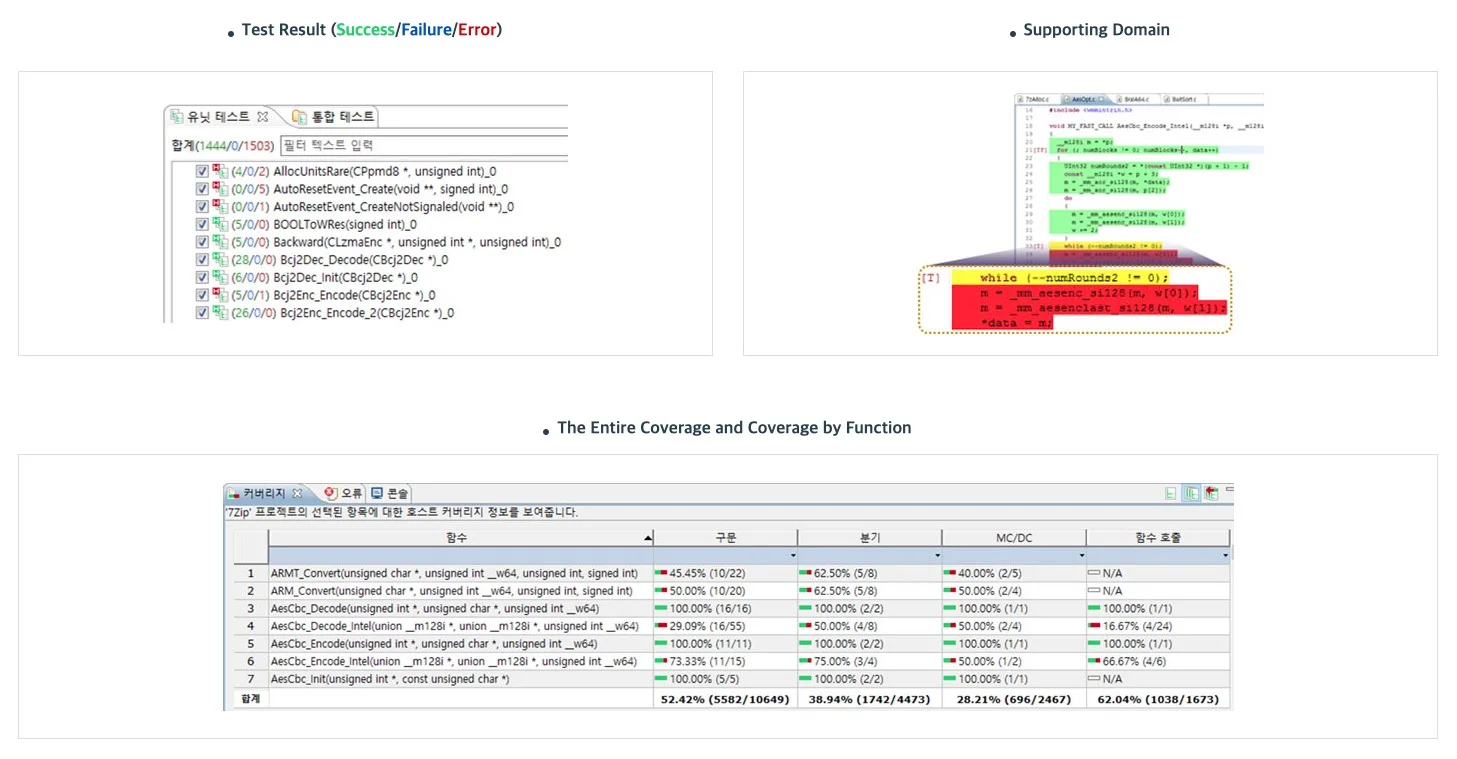Click the 커버리지 tab's coverage icon
This screenshot has width=1457, height=759.
click(x=234, y=493)
